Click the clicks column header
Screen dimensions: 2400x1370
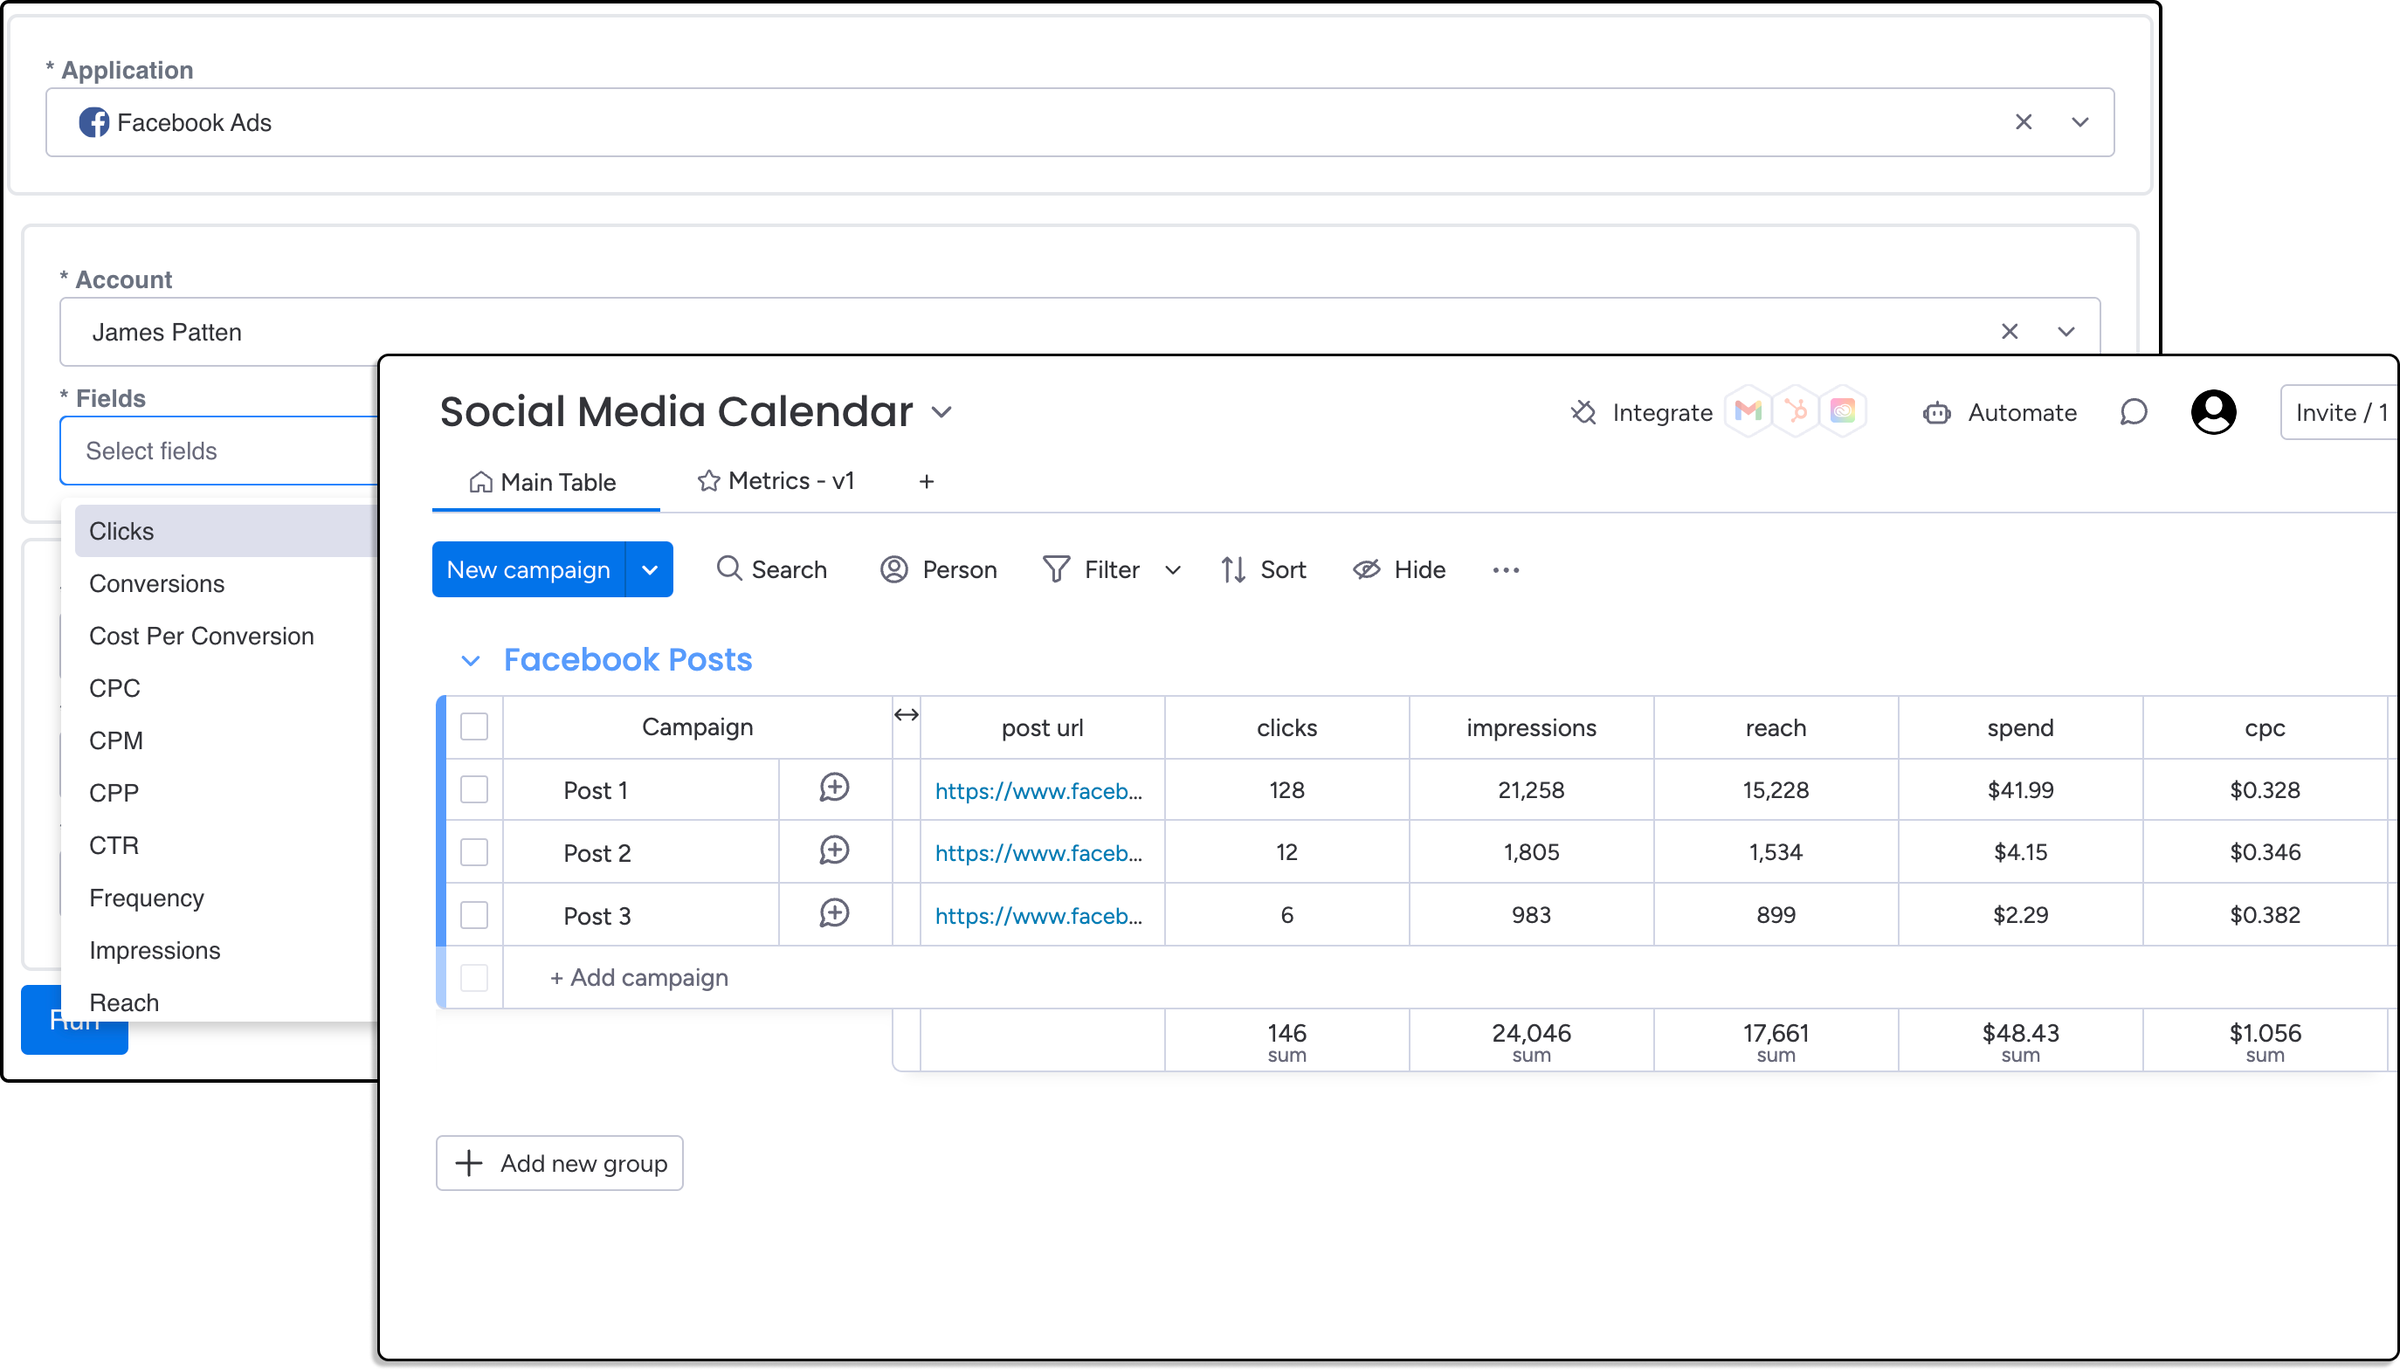click(1287, 728)
